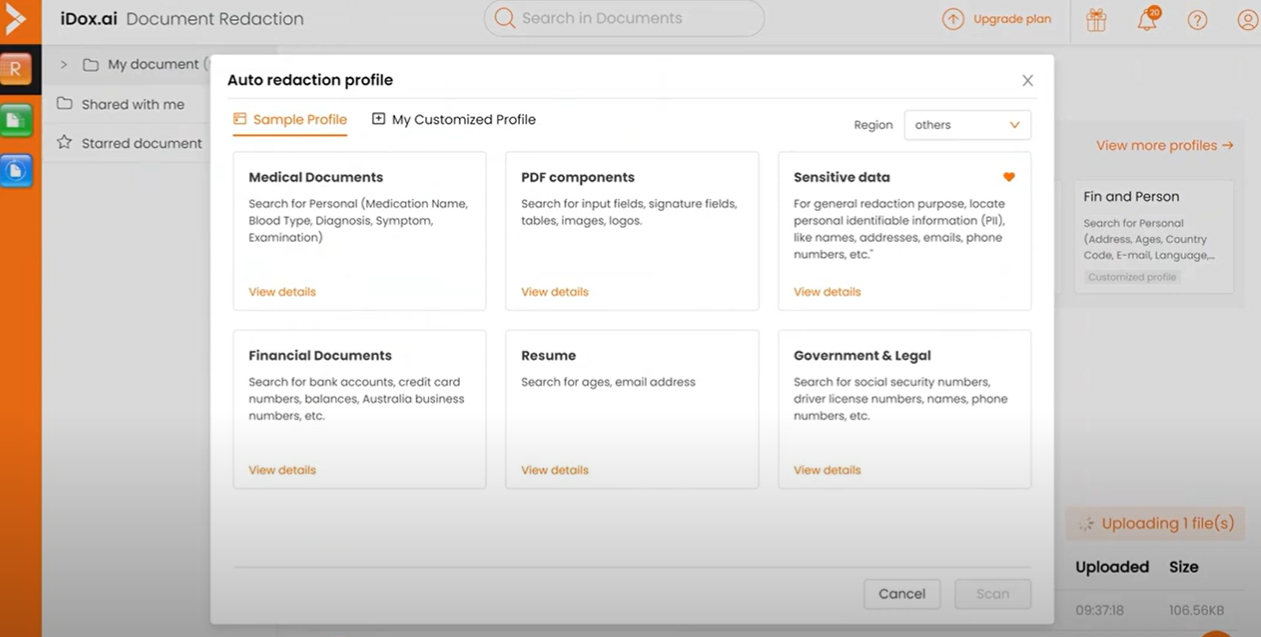Open the green document tool in sidebar

pyautogui.click(x=17, y=119)
